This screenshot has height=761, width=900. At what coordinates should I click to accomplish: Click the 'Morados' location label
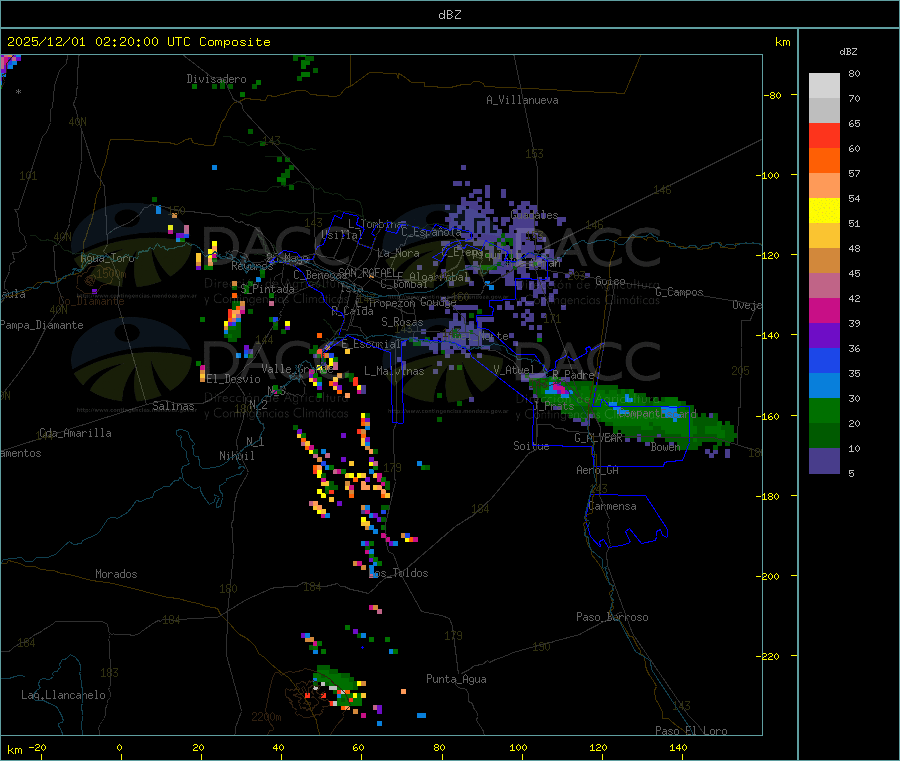click(116, 574)
